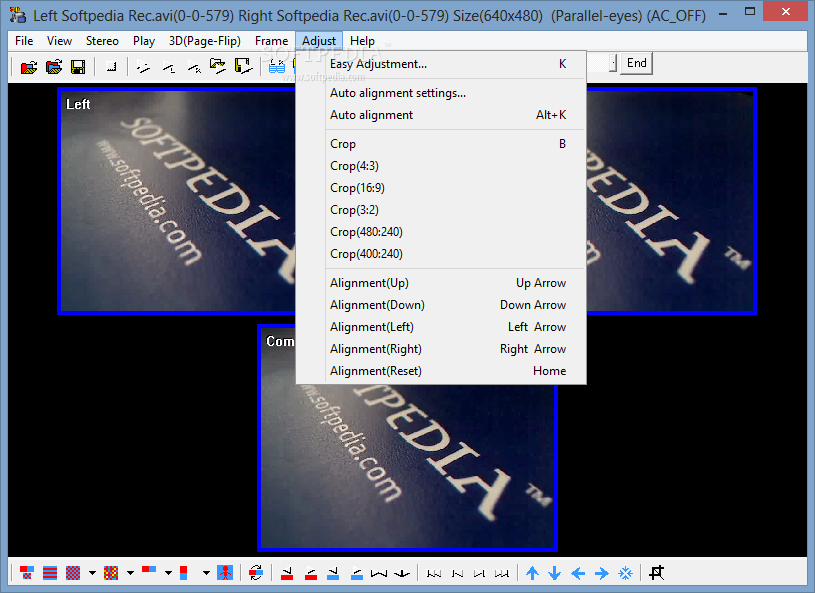Click the second red-base rotate icon
This screenshot has height=593, width=815.
point(310,573)
